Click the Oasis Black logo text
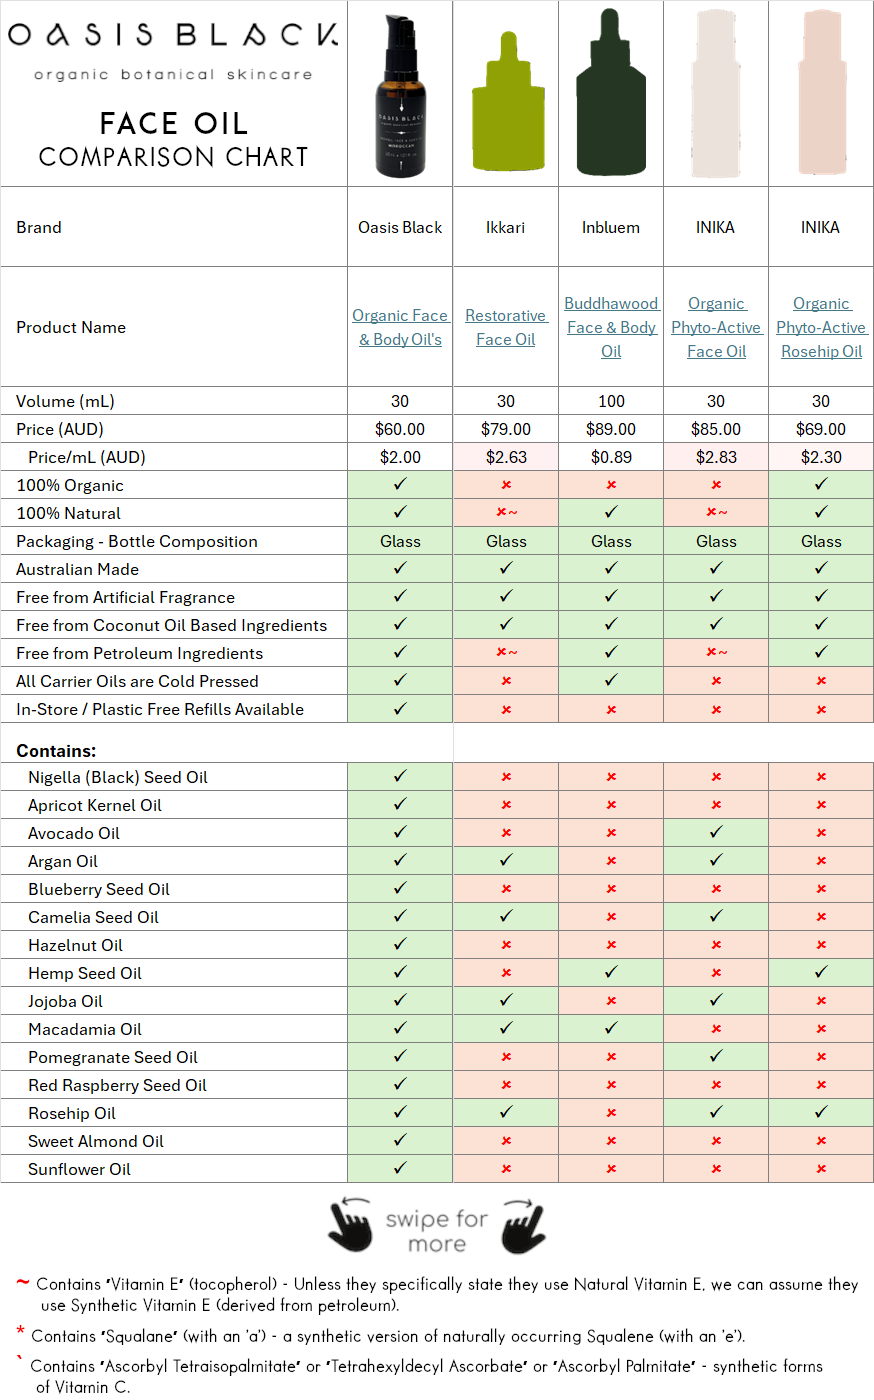This screenshot has height=1400, width=874. click(173, 35)
